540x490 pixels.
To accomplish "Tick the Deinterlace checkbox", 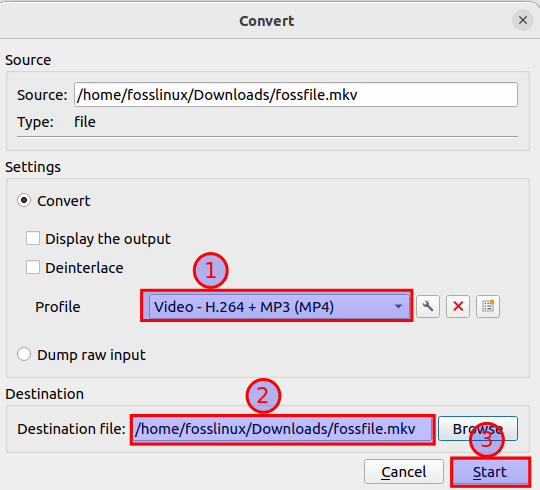I will pos(33,268).
